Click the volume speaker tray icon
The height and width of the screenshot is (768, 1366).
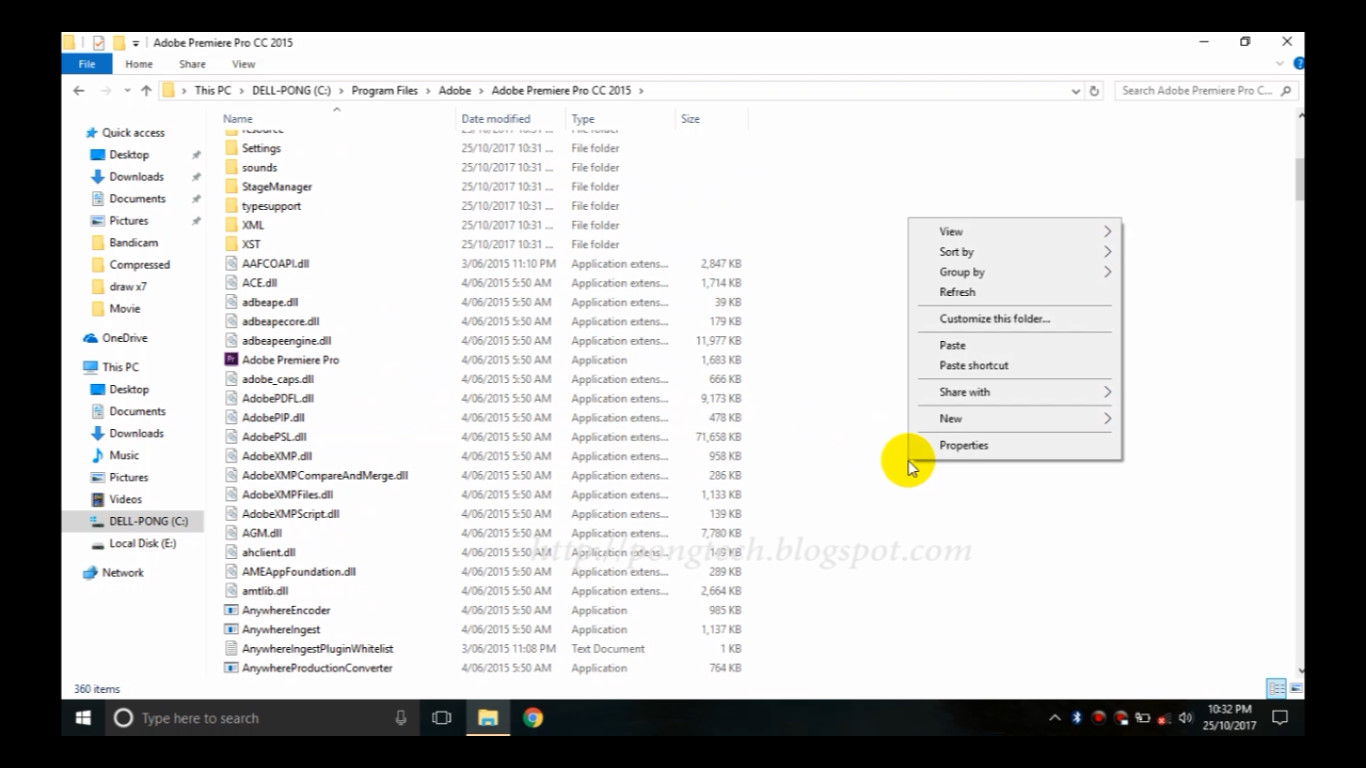click(x=1186, y=718)
